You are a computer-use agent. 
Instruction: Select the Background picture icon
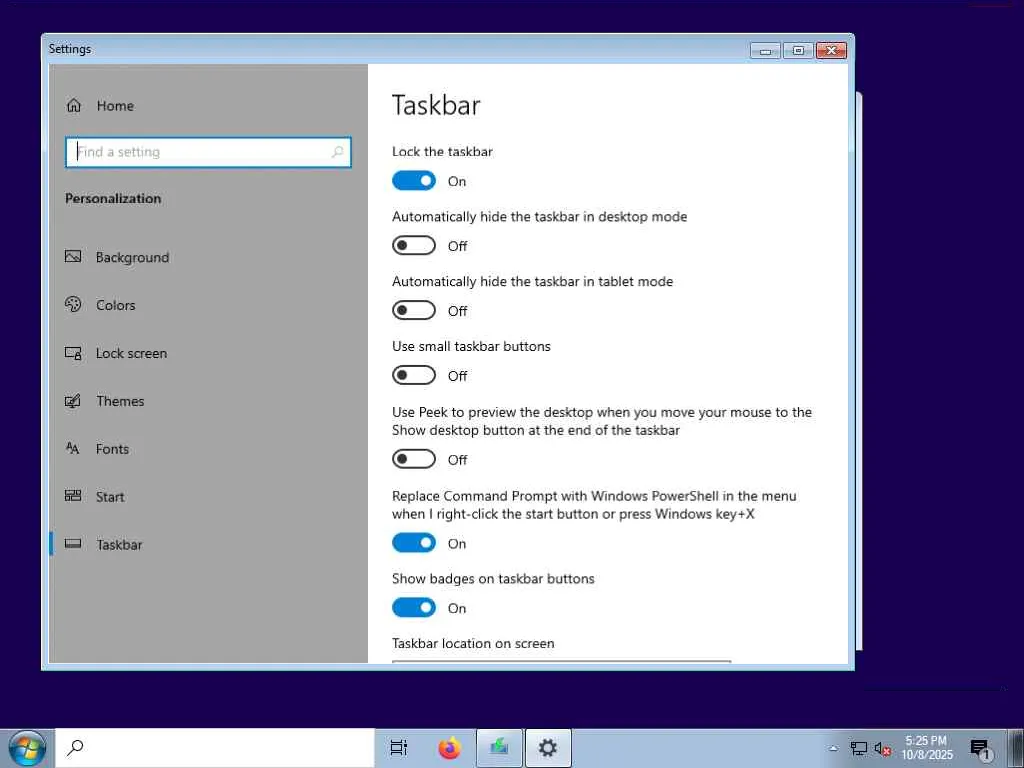pos(73,257)
